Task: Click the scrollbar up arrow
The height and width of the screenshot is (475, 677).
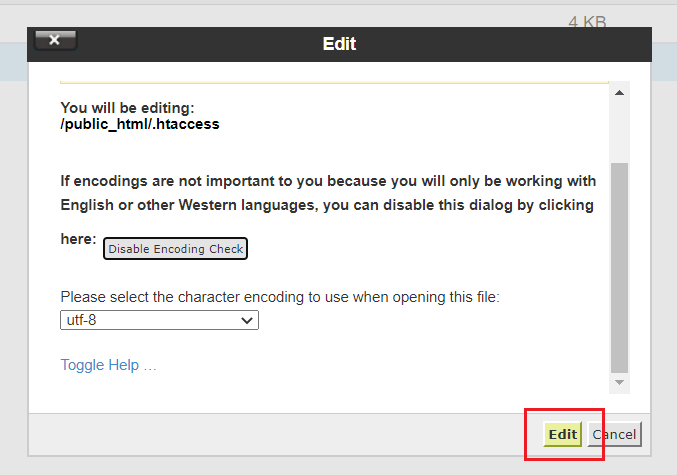Action: (x=619, y=94)
